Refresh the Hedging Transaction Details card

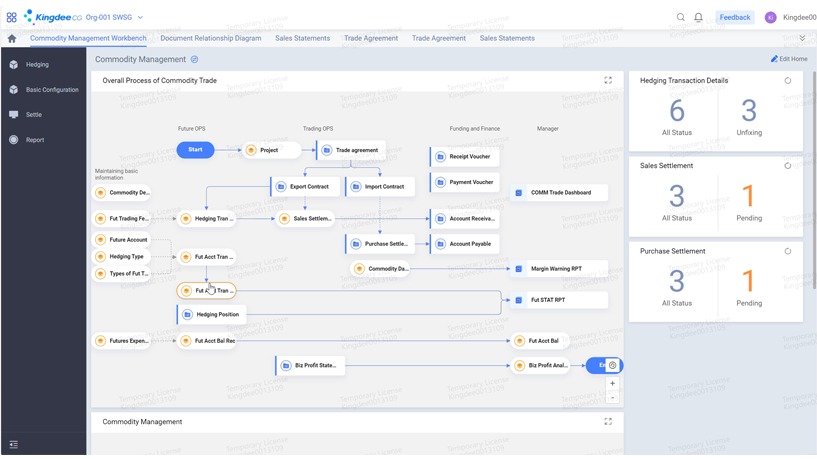788,81
